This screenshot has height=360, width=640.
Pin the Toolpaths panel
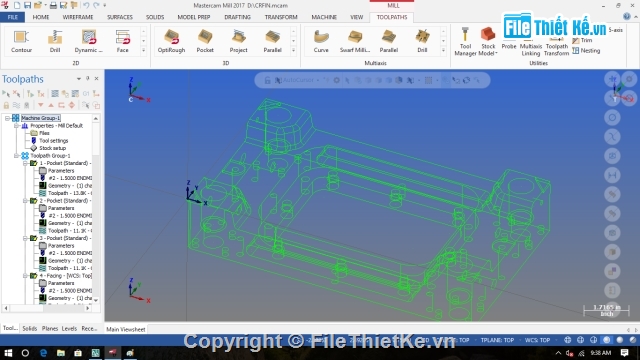tap(87, 78)
